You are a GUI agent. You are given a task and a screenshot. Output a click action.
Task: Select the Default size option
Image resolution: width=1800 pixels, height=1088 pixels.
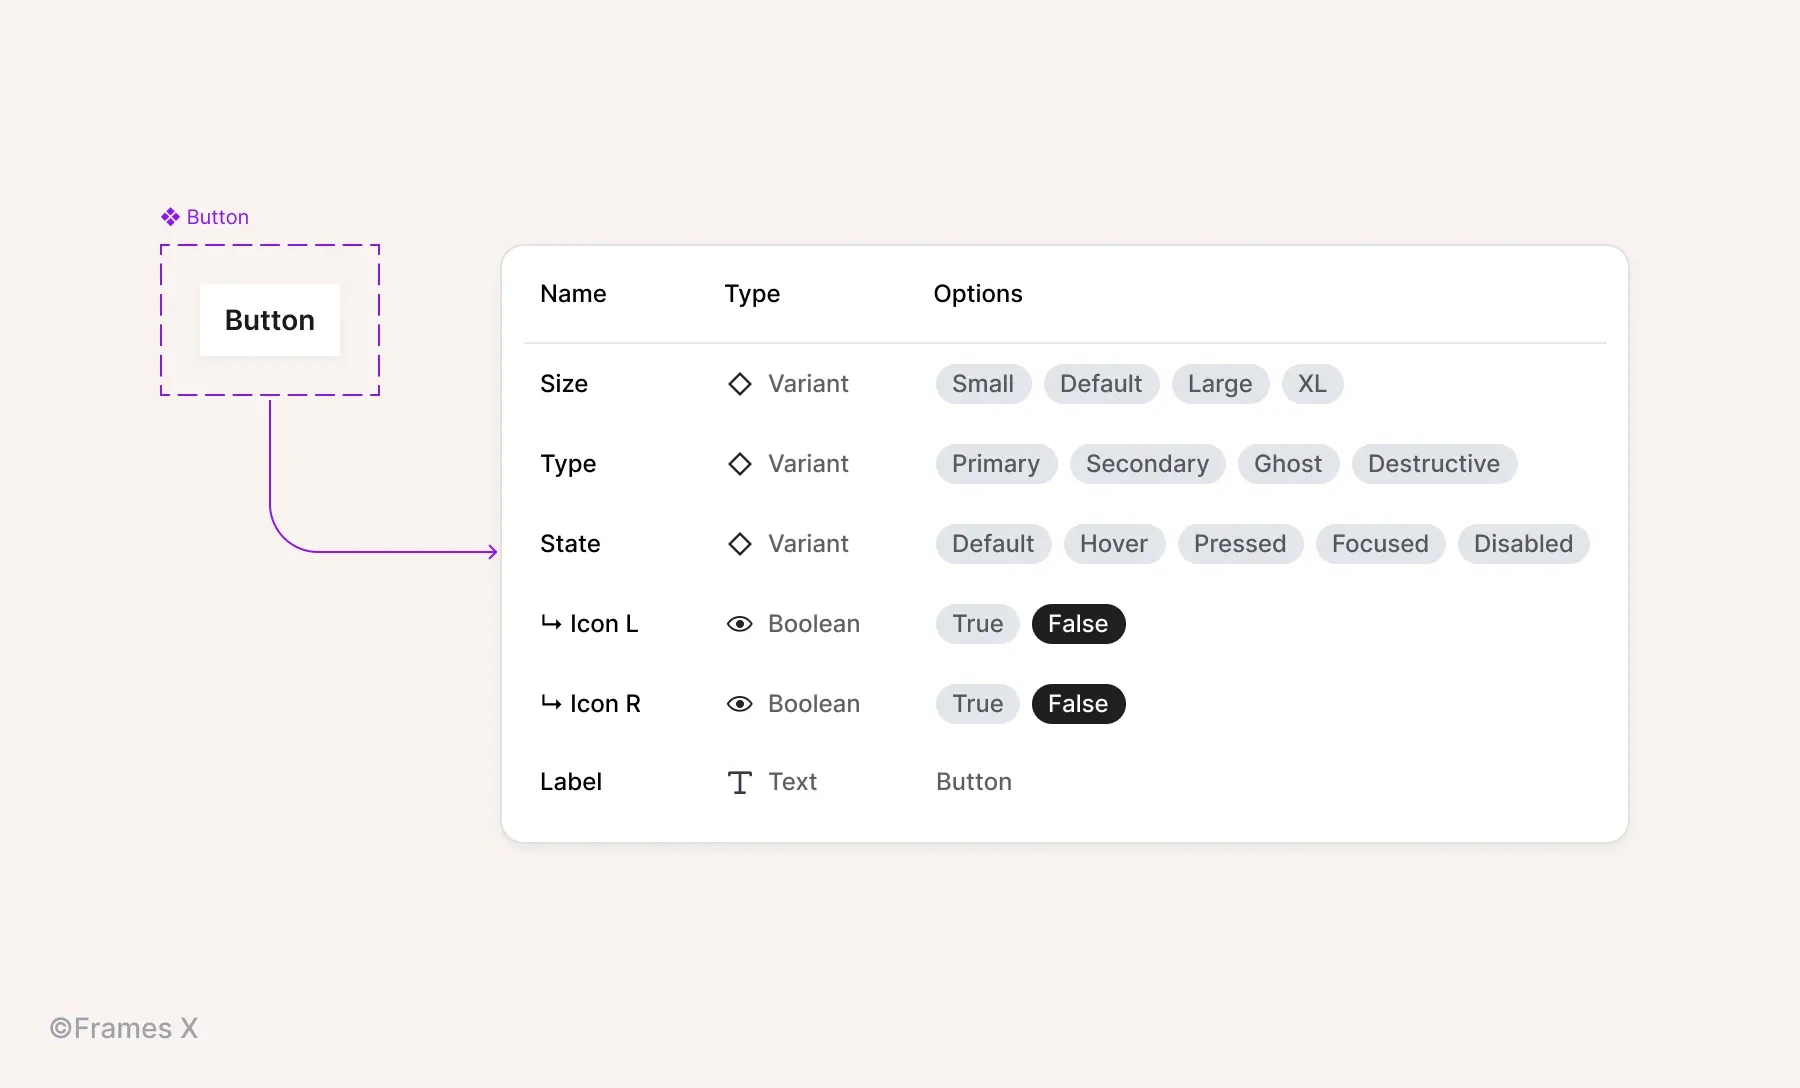point(1101,384)
